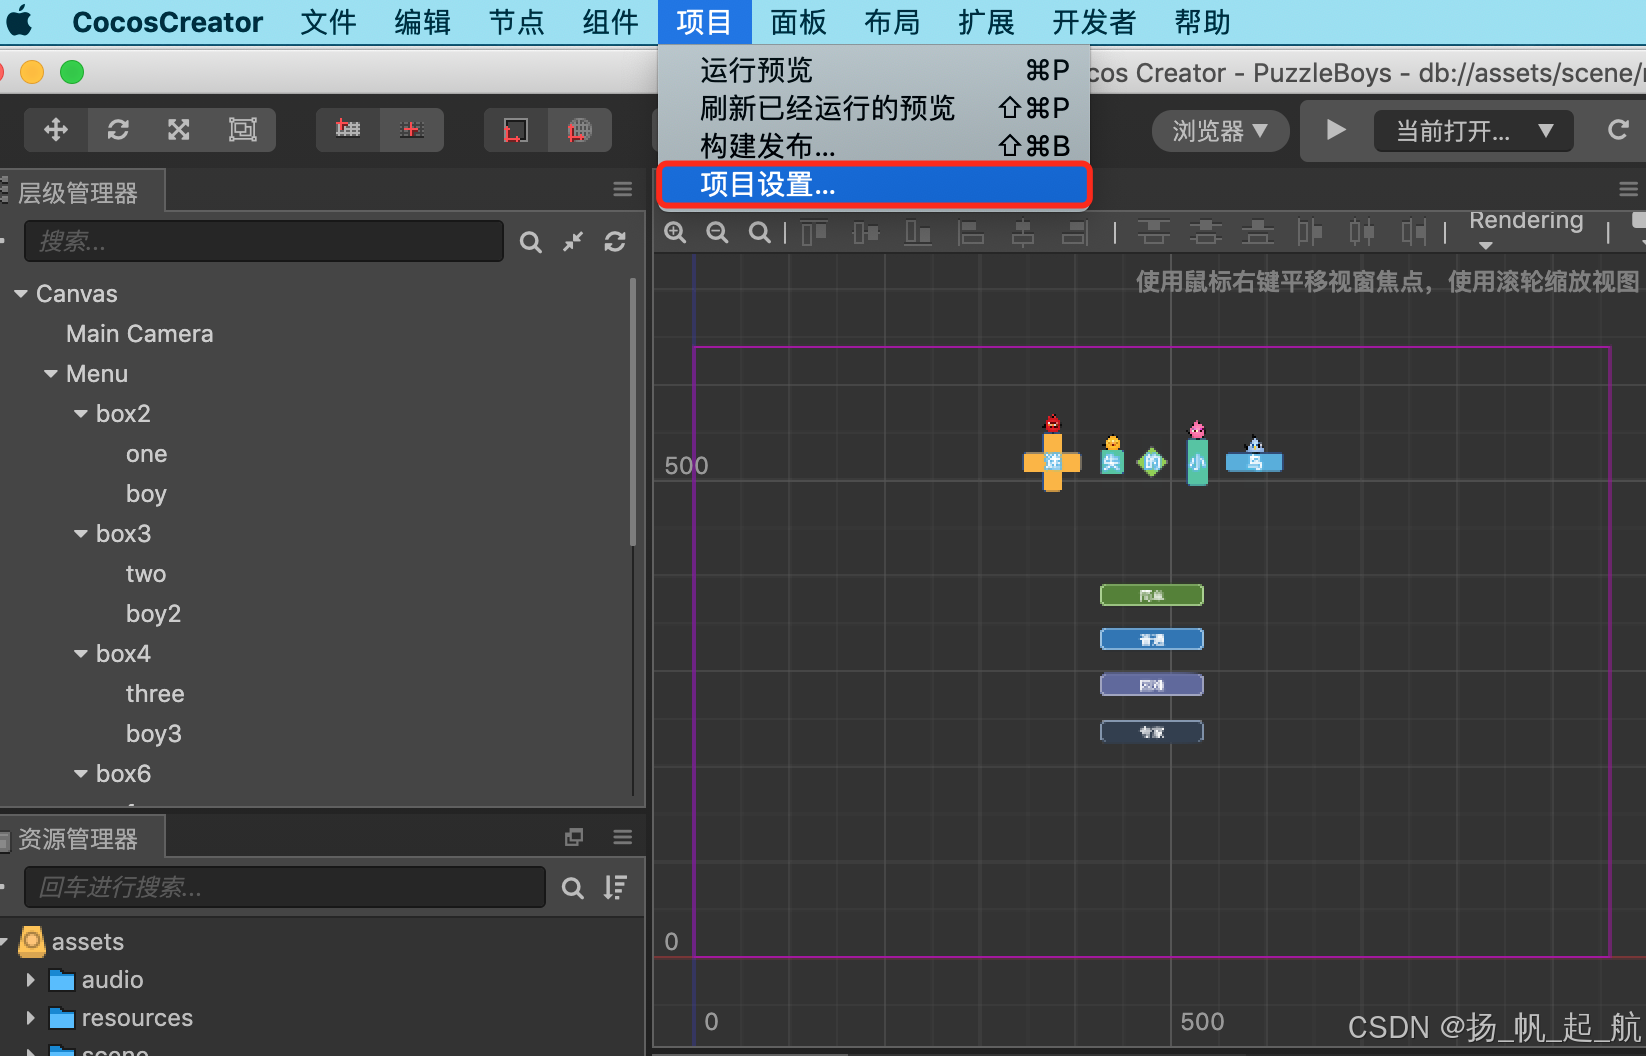Screen dimensions: 1646x1056
Task: Collapse all nodes in hierarchy
Action: pyautogui.click(x=573, y=241)
